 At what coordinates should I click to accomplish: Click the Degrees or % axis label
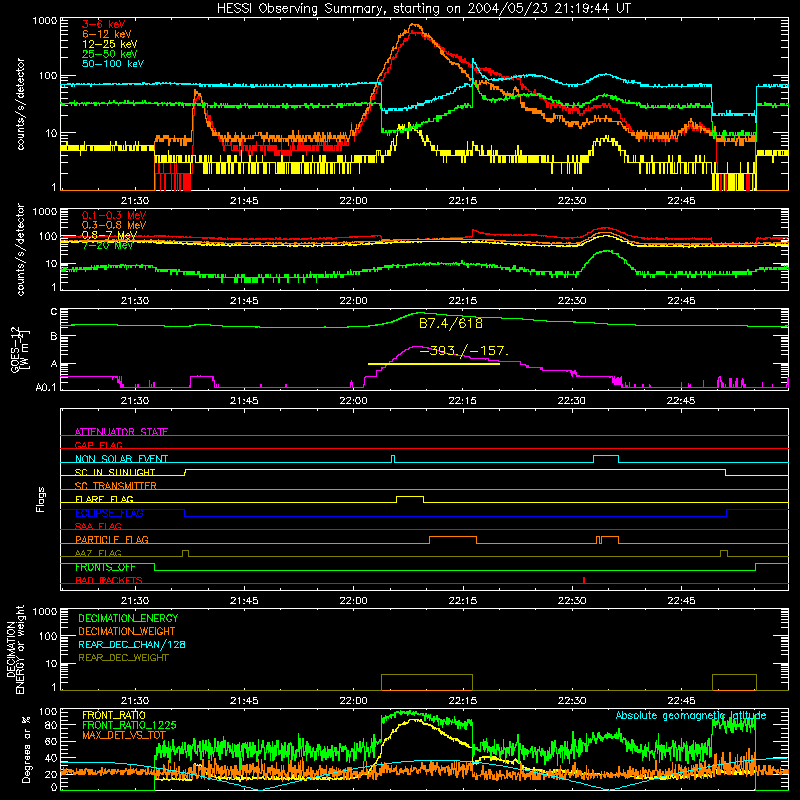tap(27, 749)
